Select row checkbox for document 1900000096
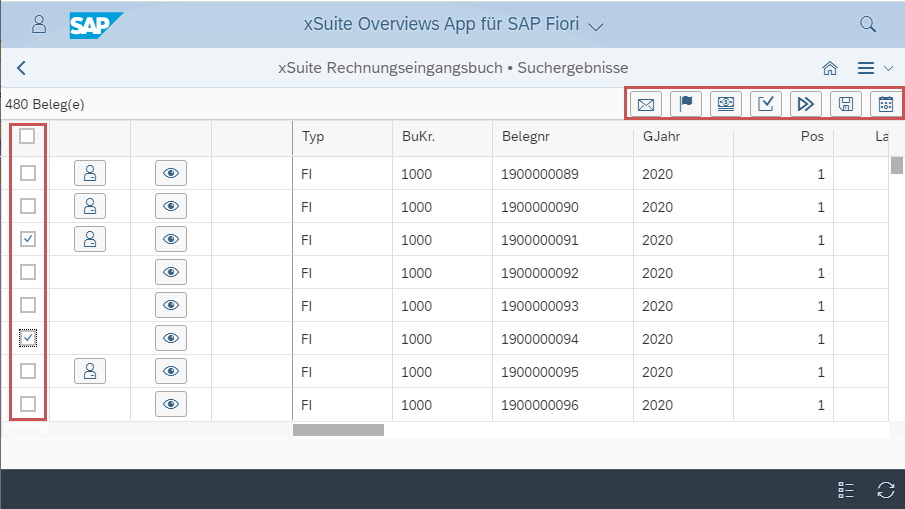905x509 pixels. pyautogui.click(x=28, y=404)
